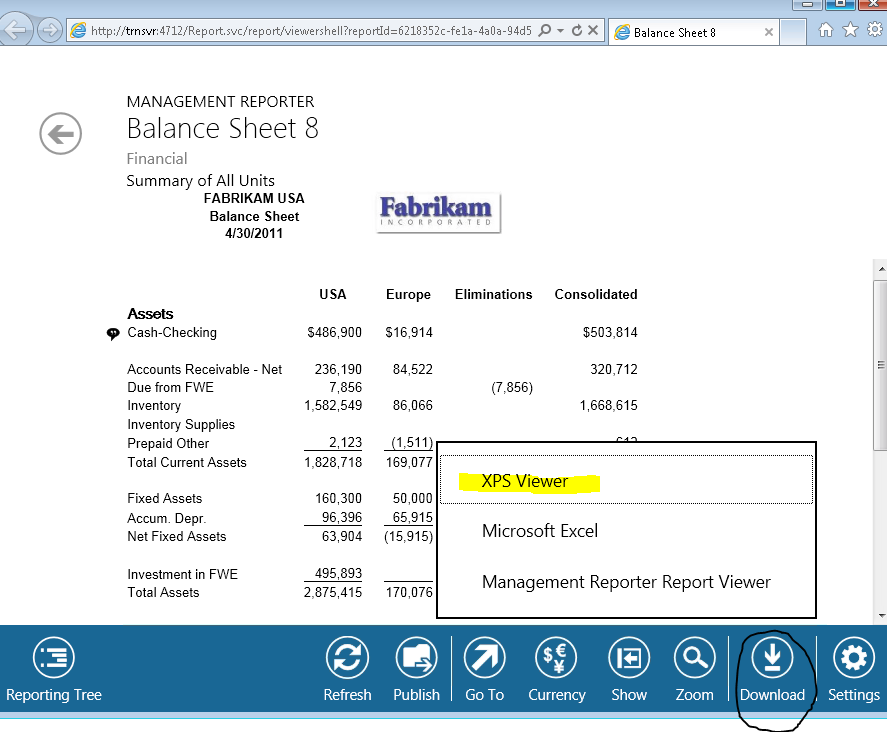The width and height of the screenshot is (887, 732).
Task: Click the $486,900 USA cash value
Action: coord(334,332)
